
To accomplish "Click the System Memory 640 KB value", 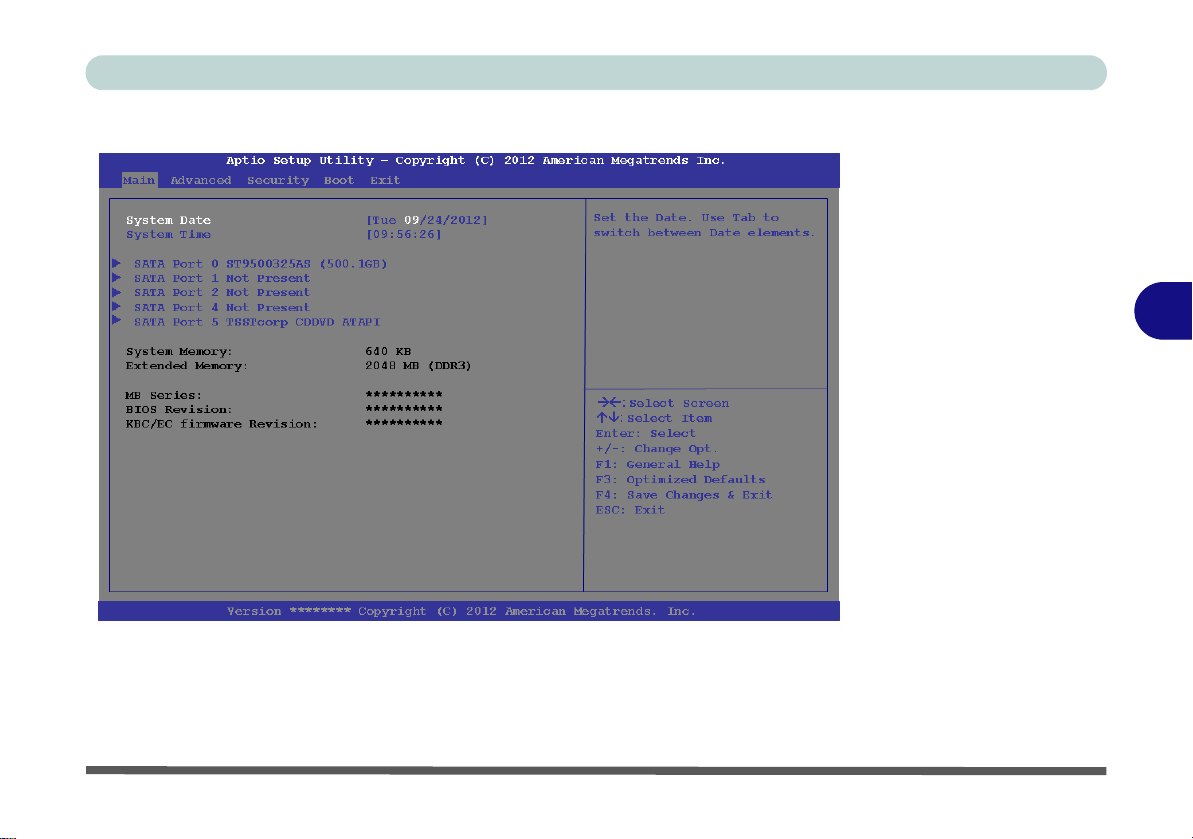I will 388,351.
